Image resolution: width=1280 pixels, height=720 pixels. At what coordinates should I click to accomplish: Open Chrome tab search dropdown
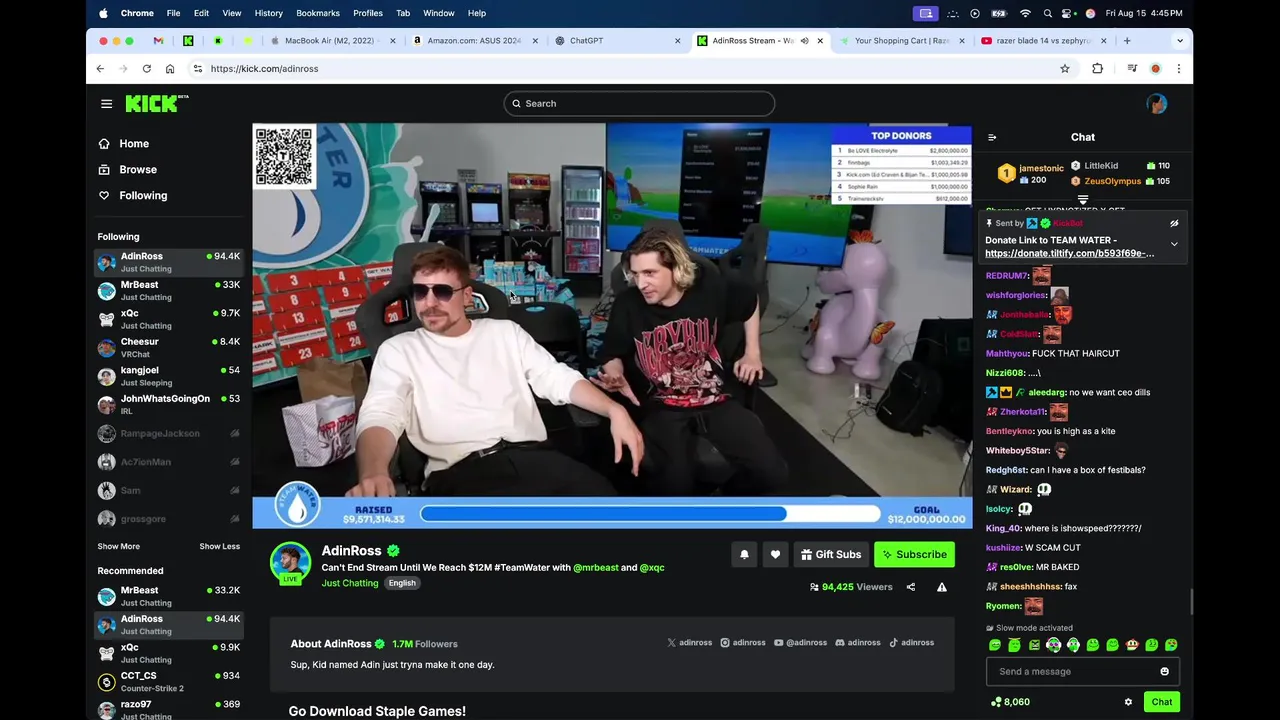click(x=1180, y=41)
